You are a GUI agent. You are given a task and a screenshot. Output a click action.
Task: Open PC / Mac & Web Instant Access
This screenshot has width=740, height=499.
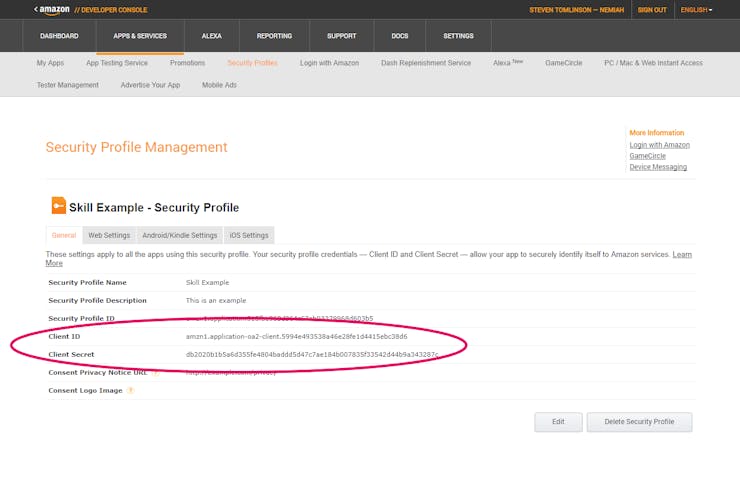click(653, 63)
